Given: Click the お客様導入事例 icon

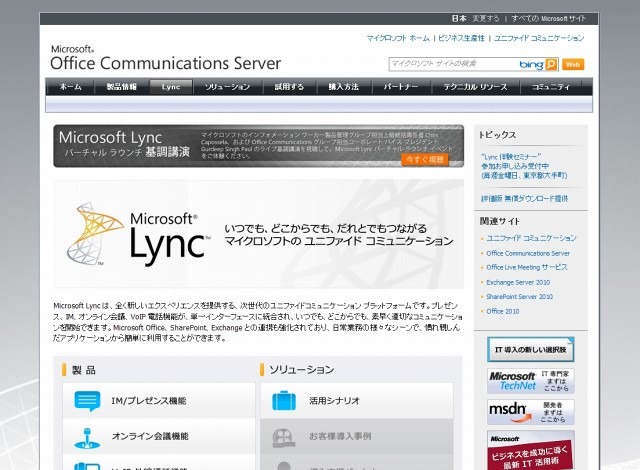Looking at the screenshot, I should tap(284, 438).
